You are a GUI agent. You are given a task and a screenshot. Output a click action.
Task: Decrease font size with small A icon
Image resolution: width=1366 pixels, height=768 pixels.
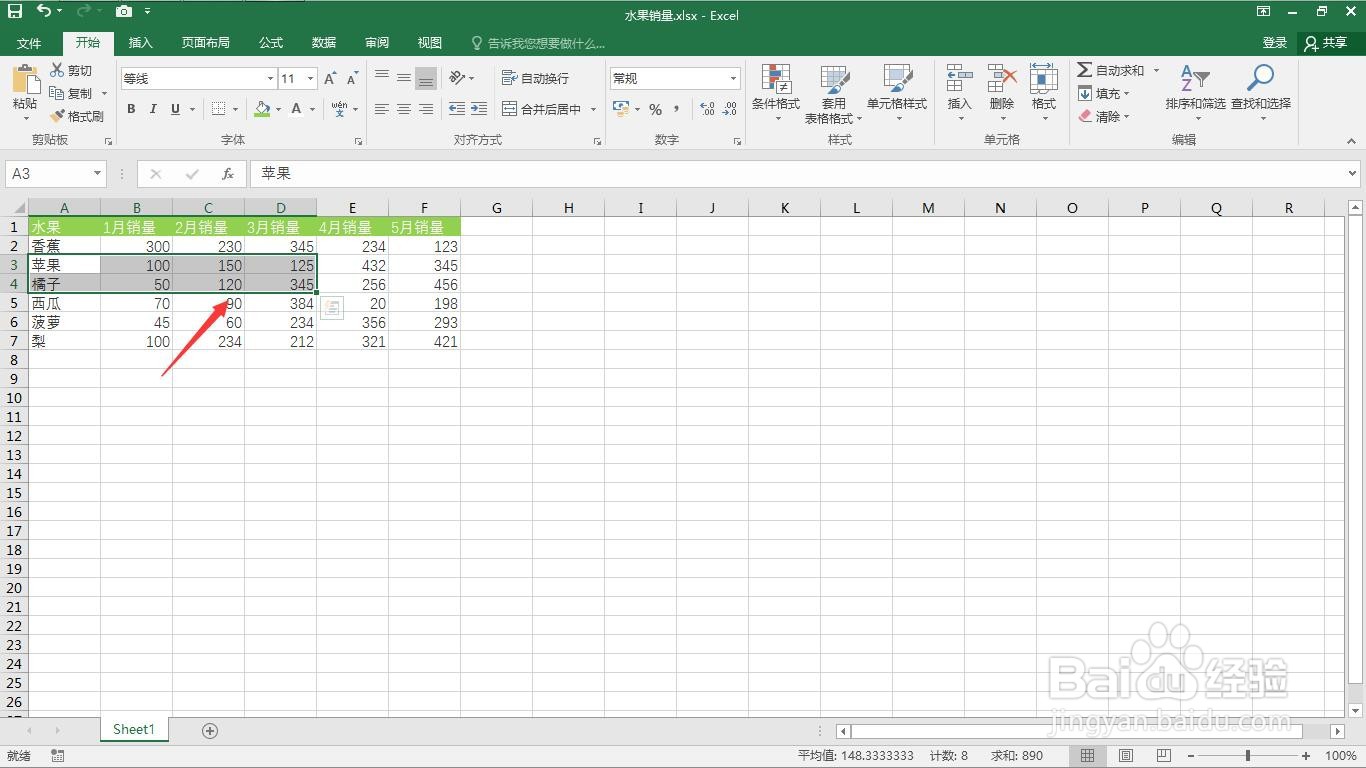(x=352, y=78)
